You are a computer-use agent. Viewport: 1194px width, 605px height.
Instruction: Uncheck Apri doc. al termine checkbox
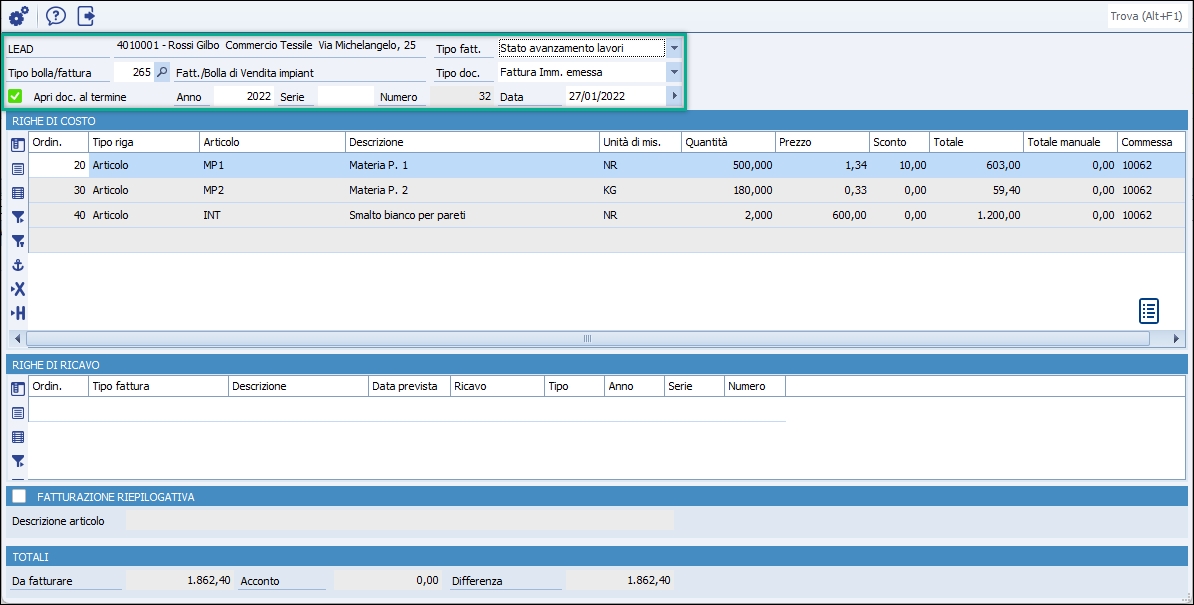(x=15, y=97)
